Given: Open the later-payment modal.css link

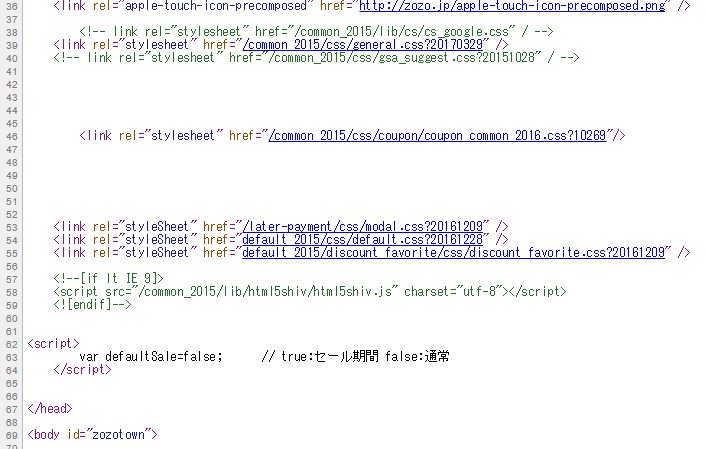Looking at the screenshot, I should [x=362, y=227].
